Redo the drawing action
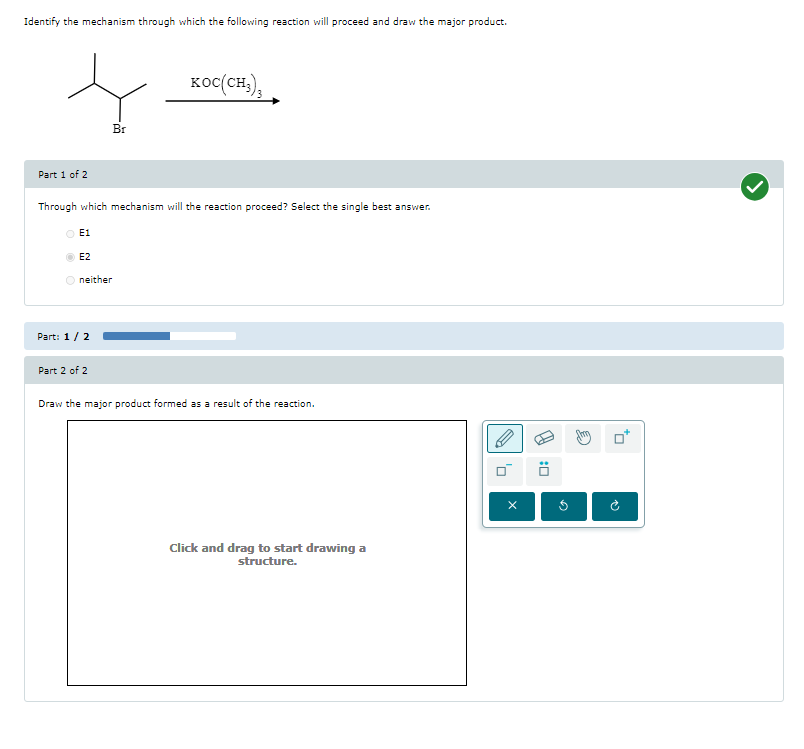Viewport: 804px width, 749px height. [614, 506]
